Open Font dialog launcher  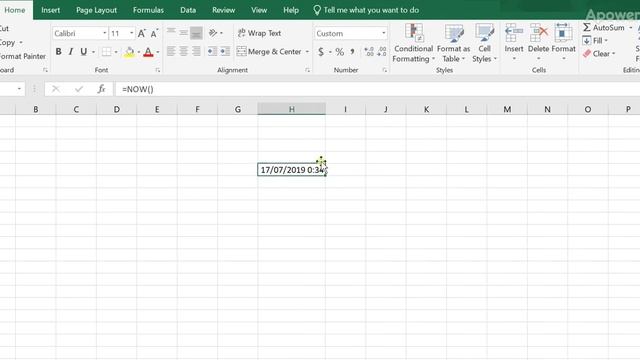(158, 70)
